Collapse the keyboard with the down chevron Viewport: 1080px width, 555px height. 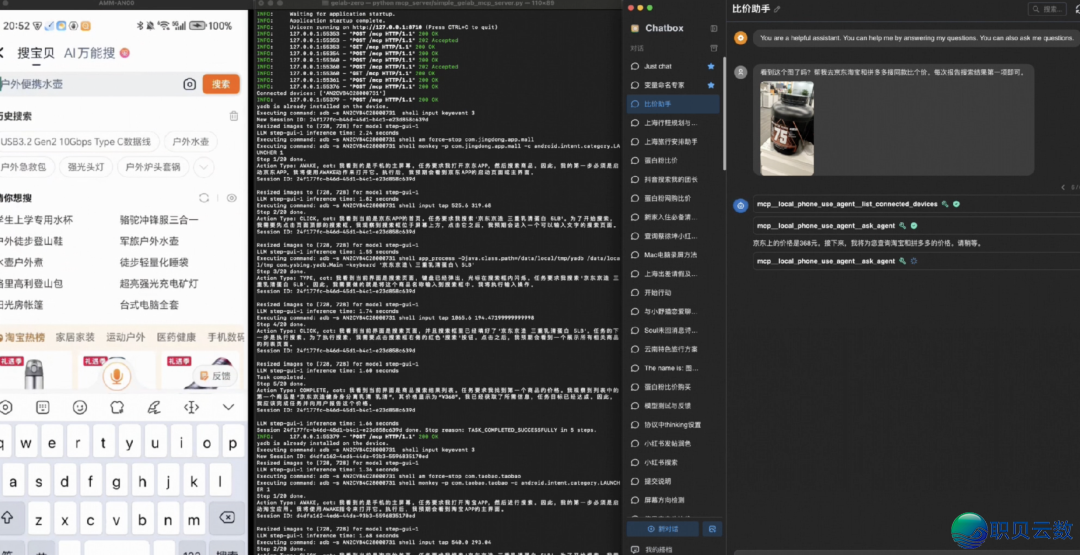(229, 407)
